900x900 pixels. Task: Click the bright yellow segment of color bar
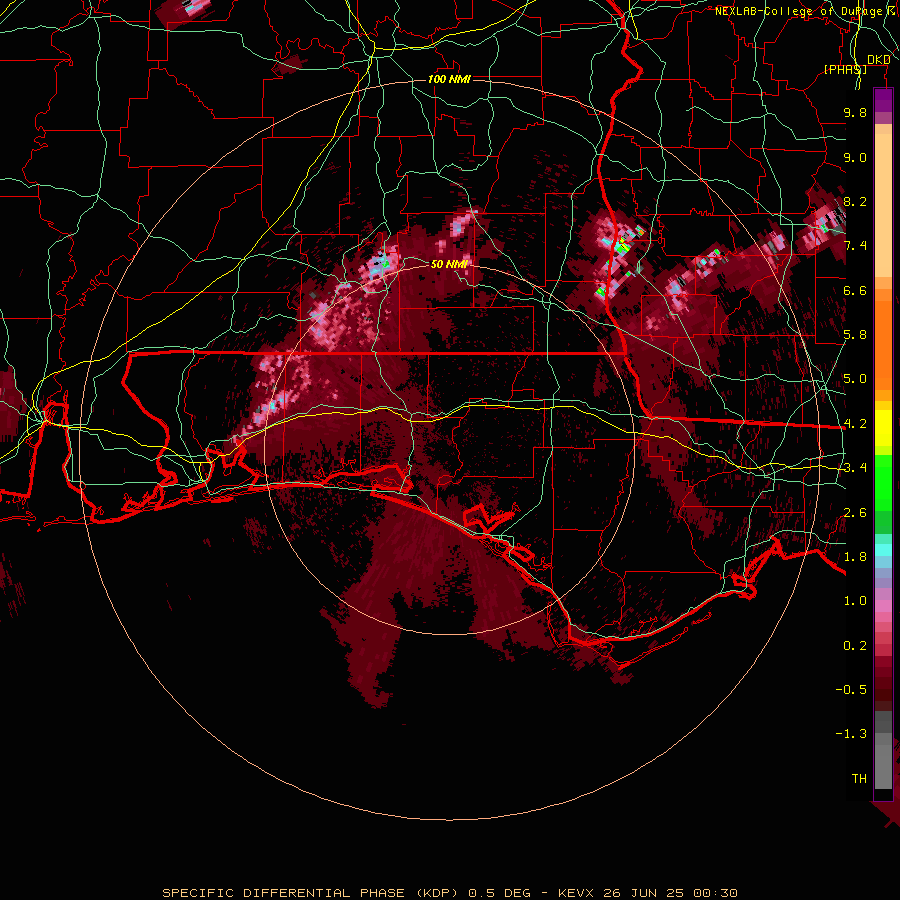(x=883, y=428)
